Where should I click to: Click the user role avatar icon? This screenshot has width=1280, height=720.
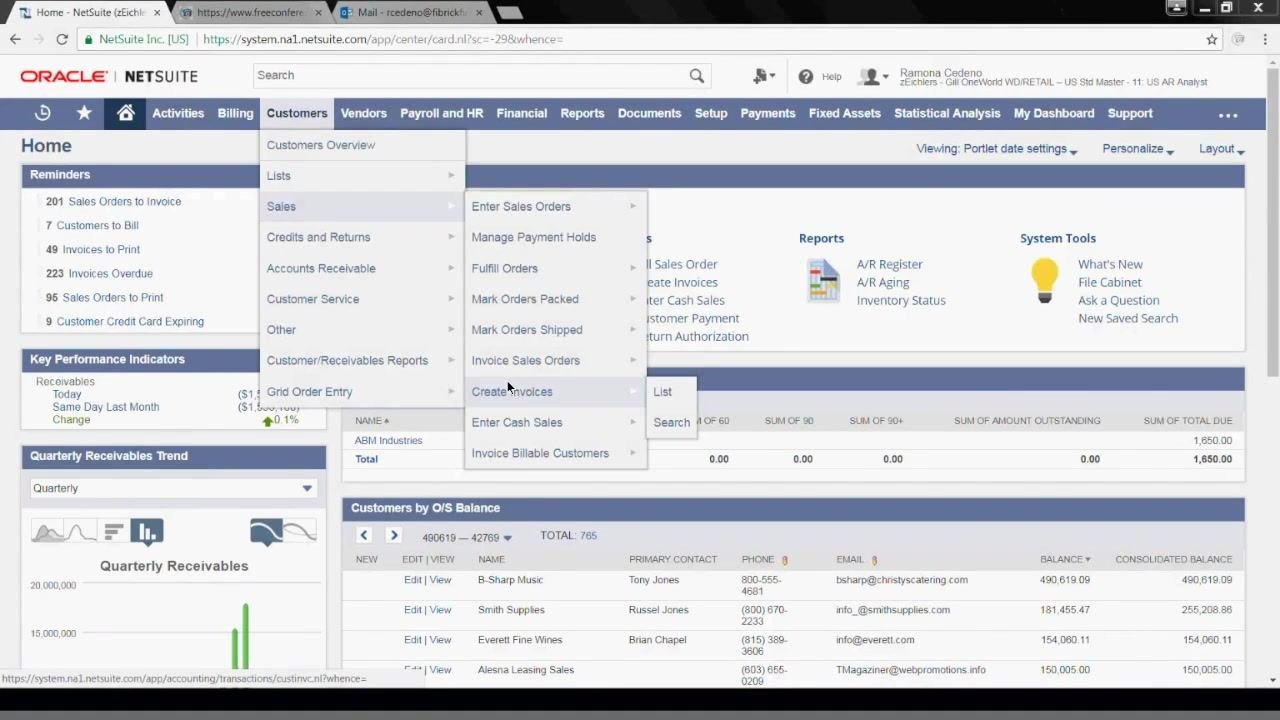(x=873, y=76)
